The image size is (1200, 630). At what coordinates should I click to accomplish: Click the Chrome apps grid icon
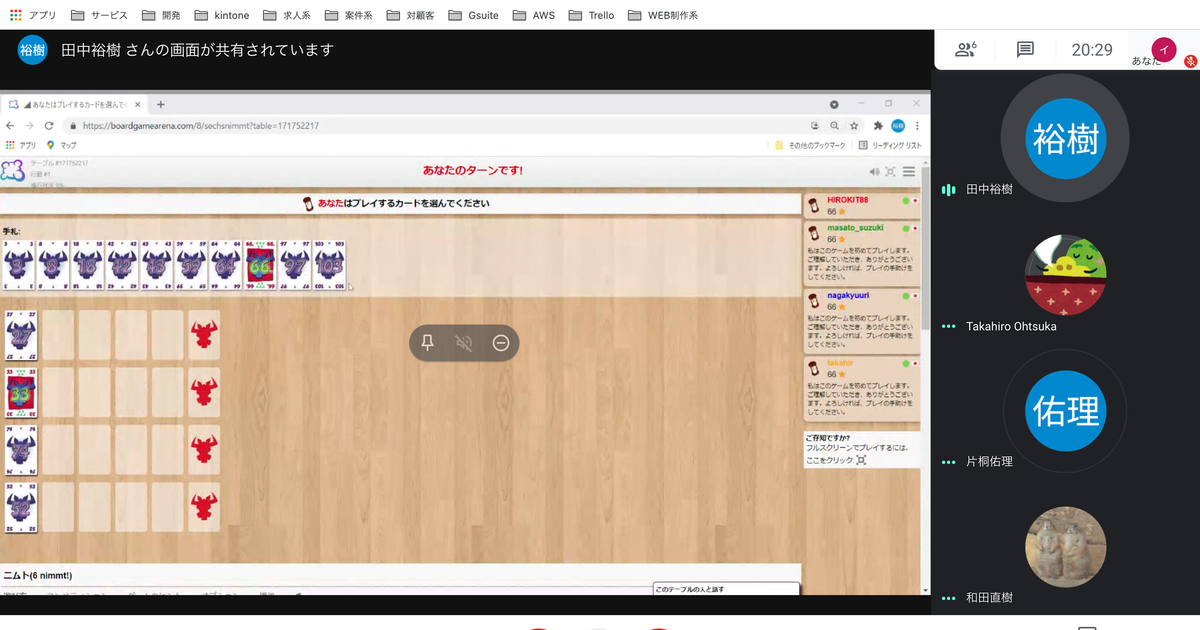[15, 15]
